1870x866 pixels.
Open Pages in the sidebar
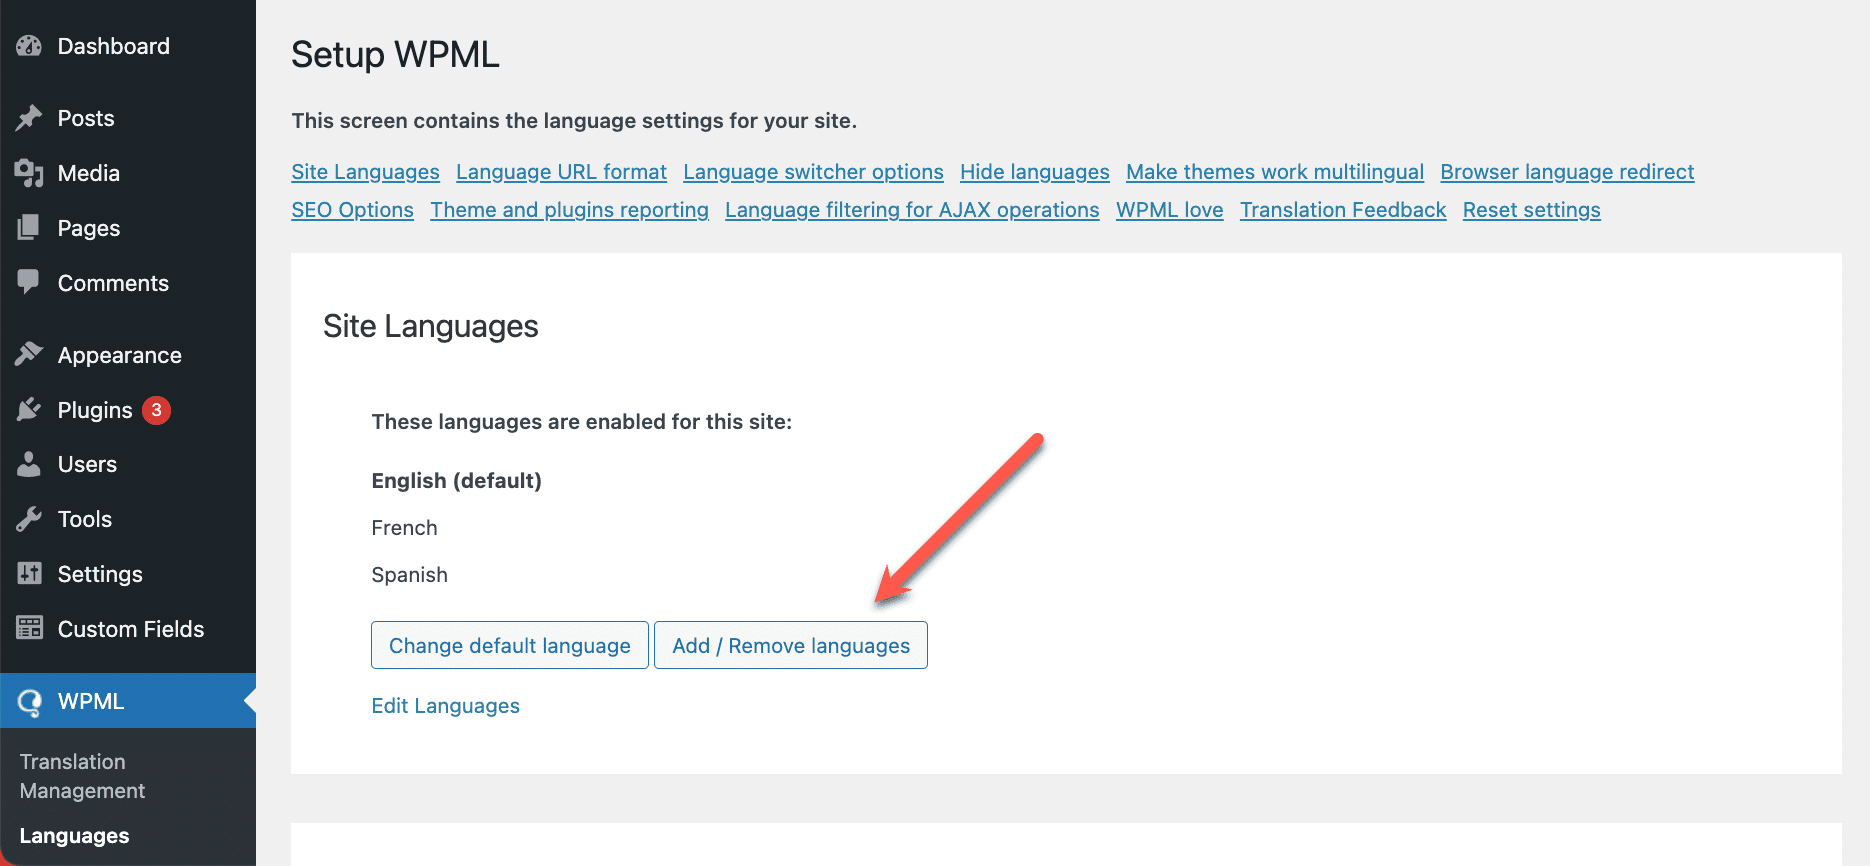click(128, 228)
